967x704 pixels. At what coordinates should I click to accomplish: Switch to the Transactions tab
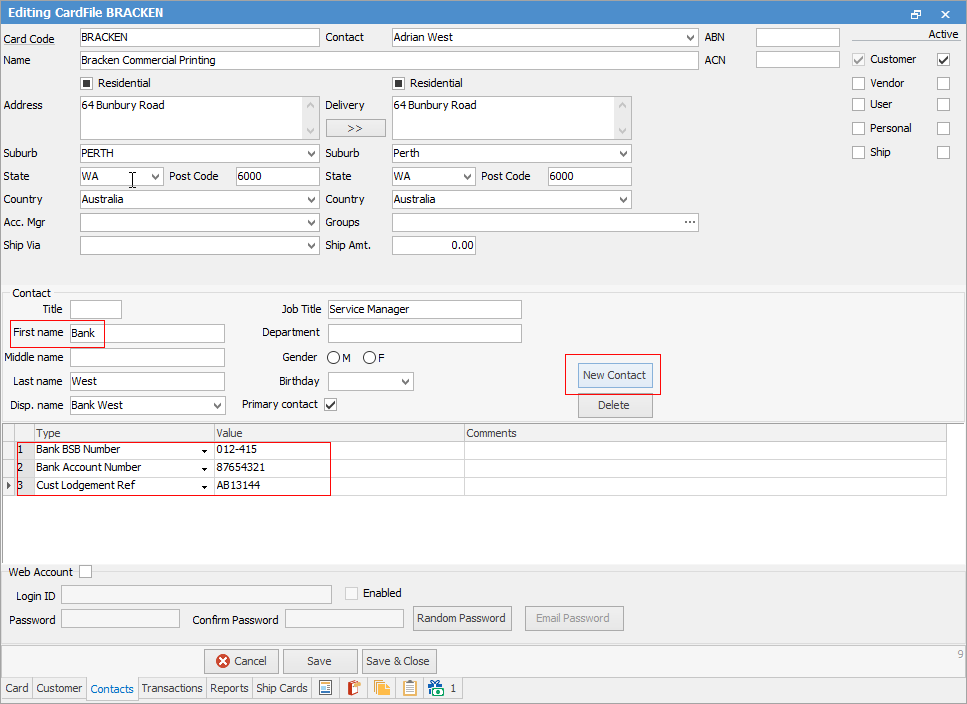pyautogui.click(x=171, y=688)
